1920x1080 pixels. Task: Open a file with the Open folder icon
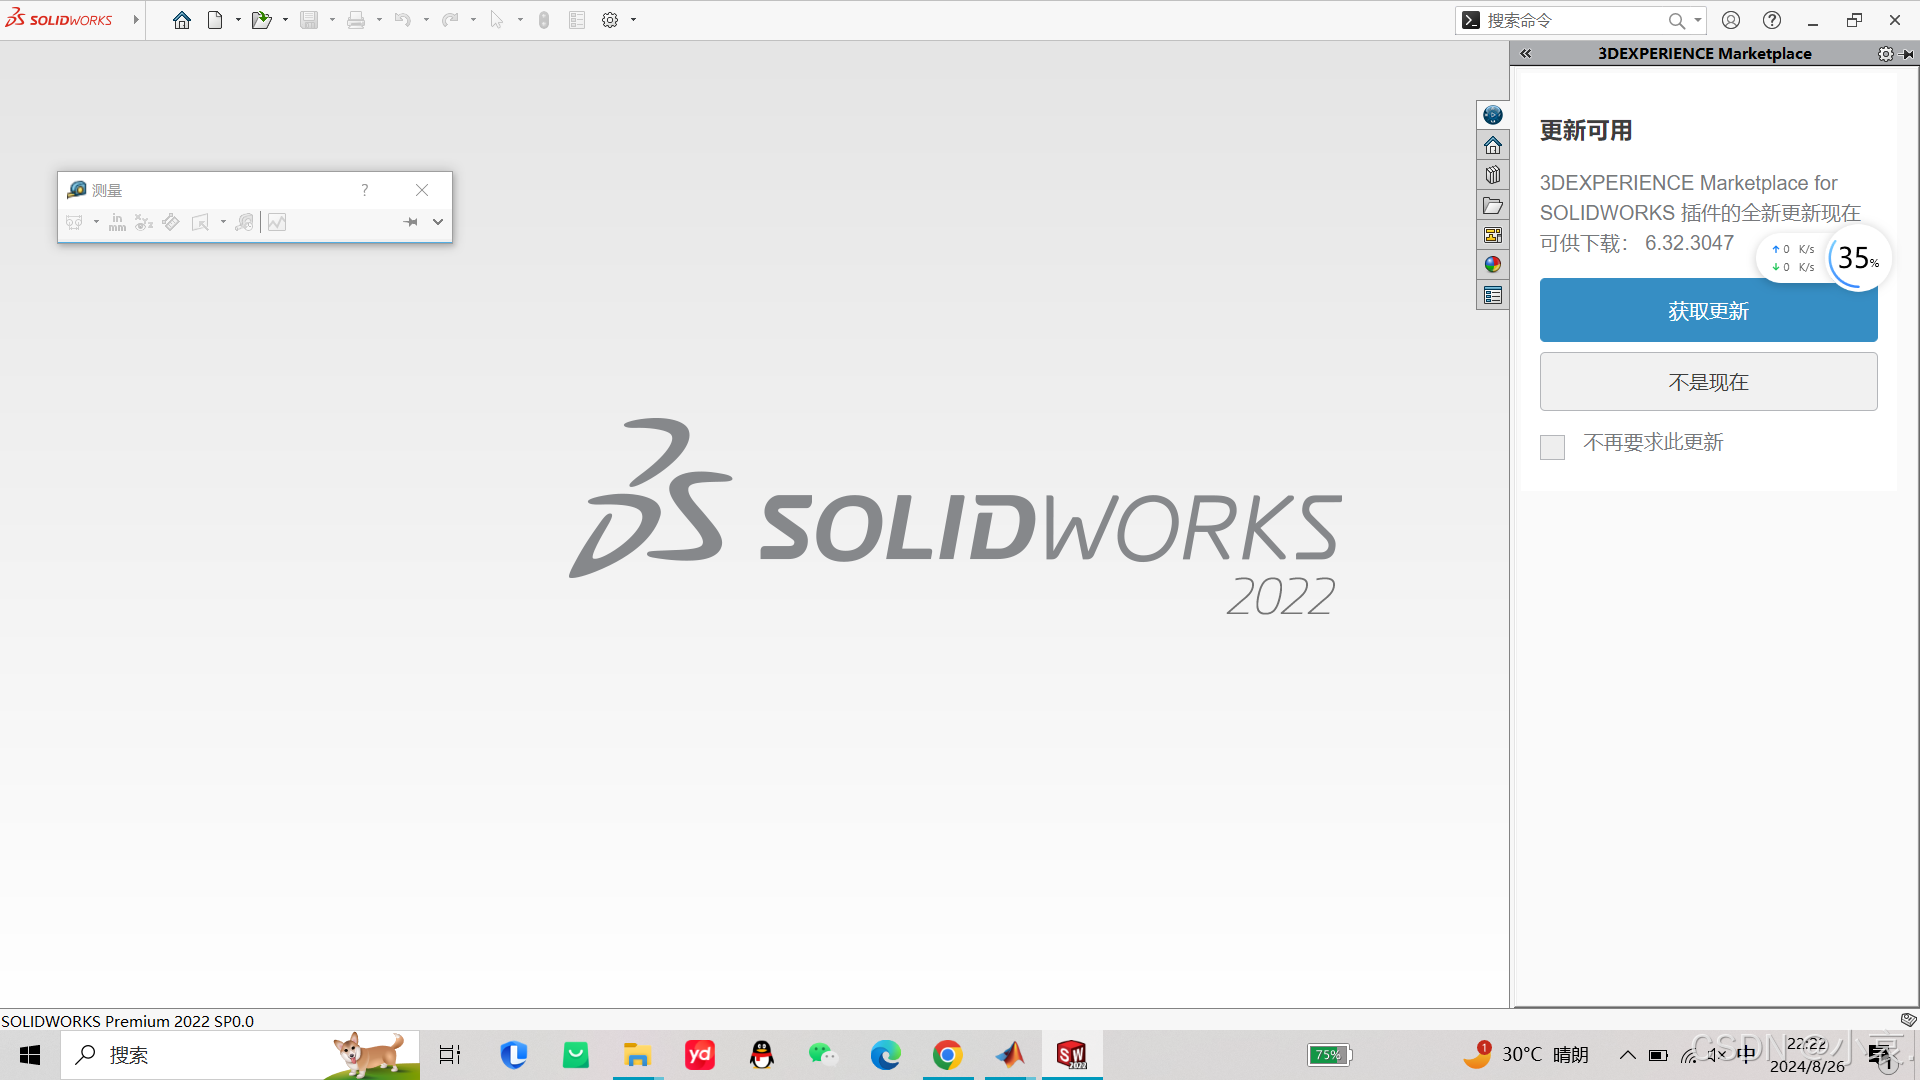tap(261, 20)
